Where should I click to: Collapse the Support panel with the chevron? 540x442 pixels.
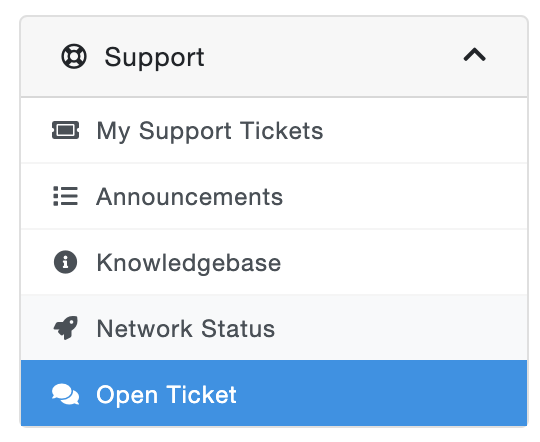475,55
